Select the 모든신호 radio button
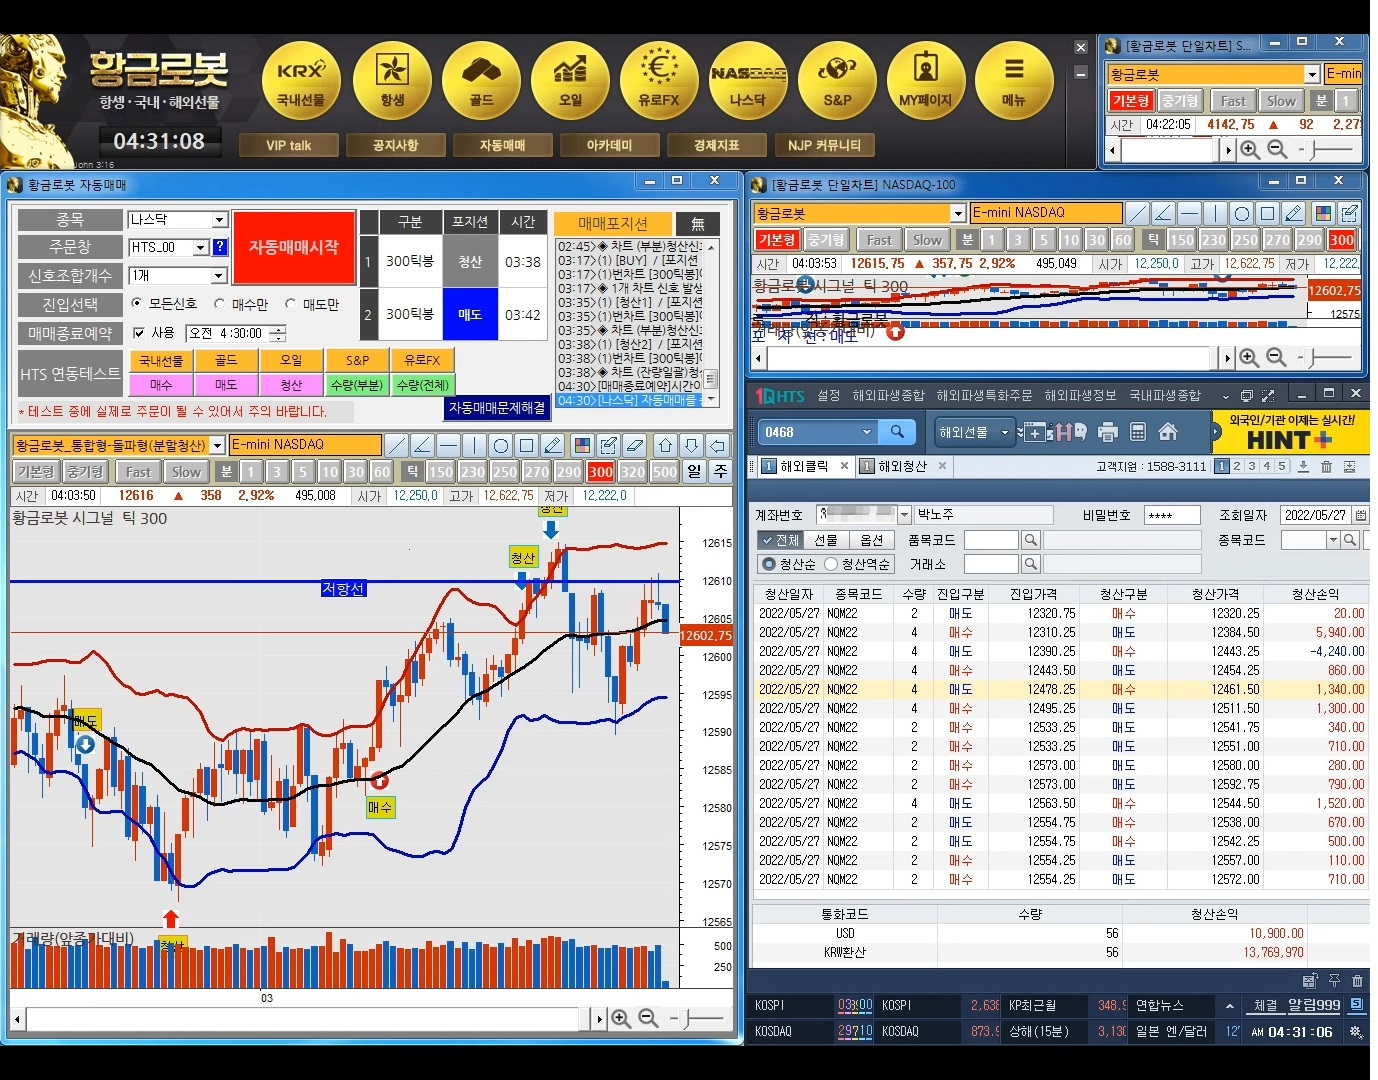 click(137, 303)
